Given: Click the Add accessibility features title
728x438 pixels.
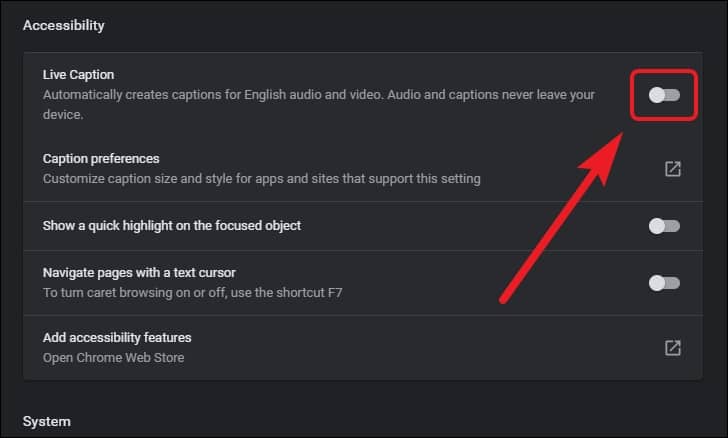Looking at the screenshot, I should pos(117,338).
